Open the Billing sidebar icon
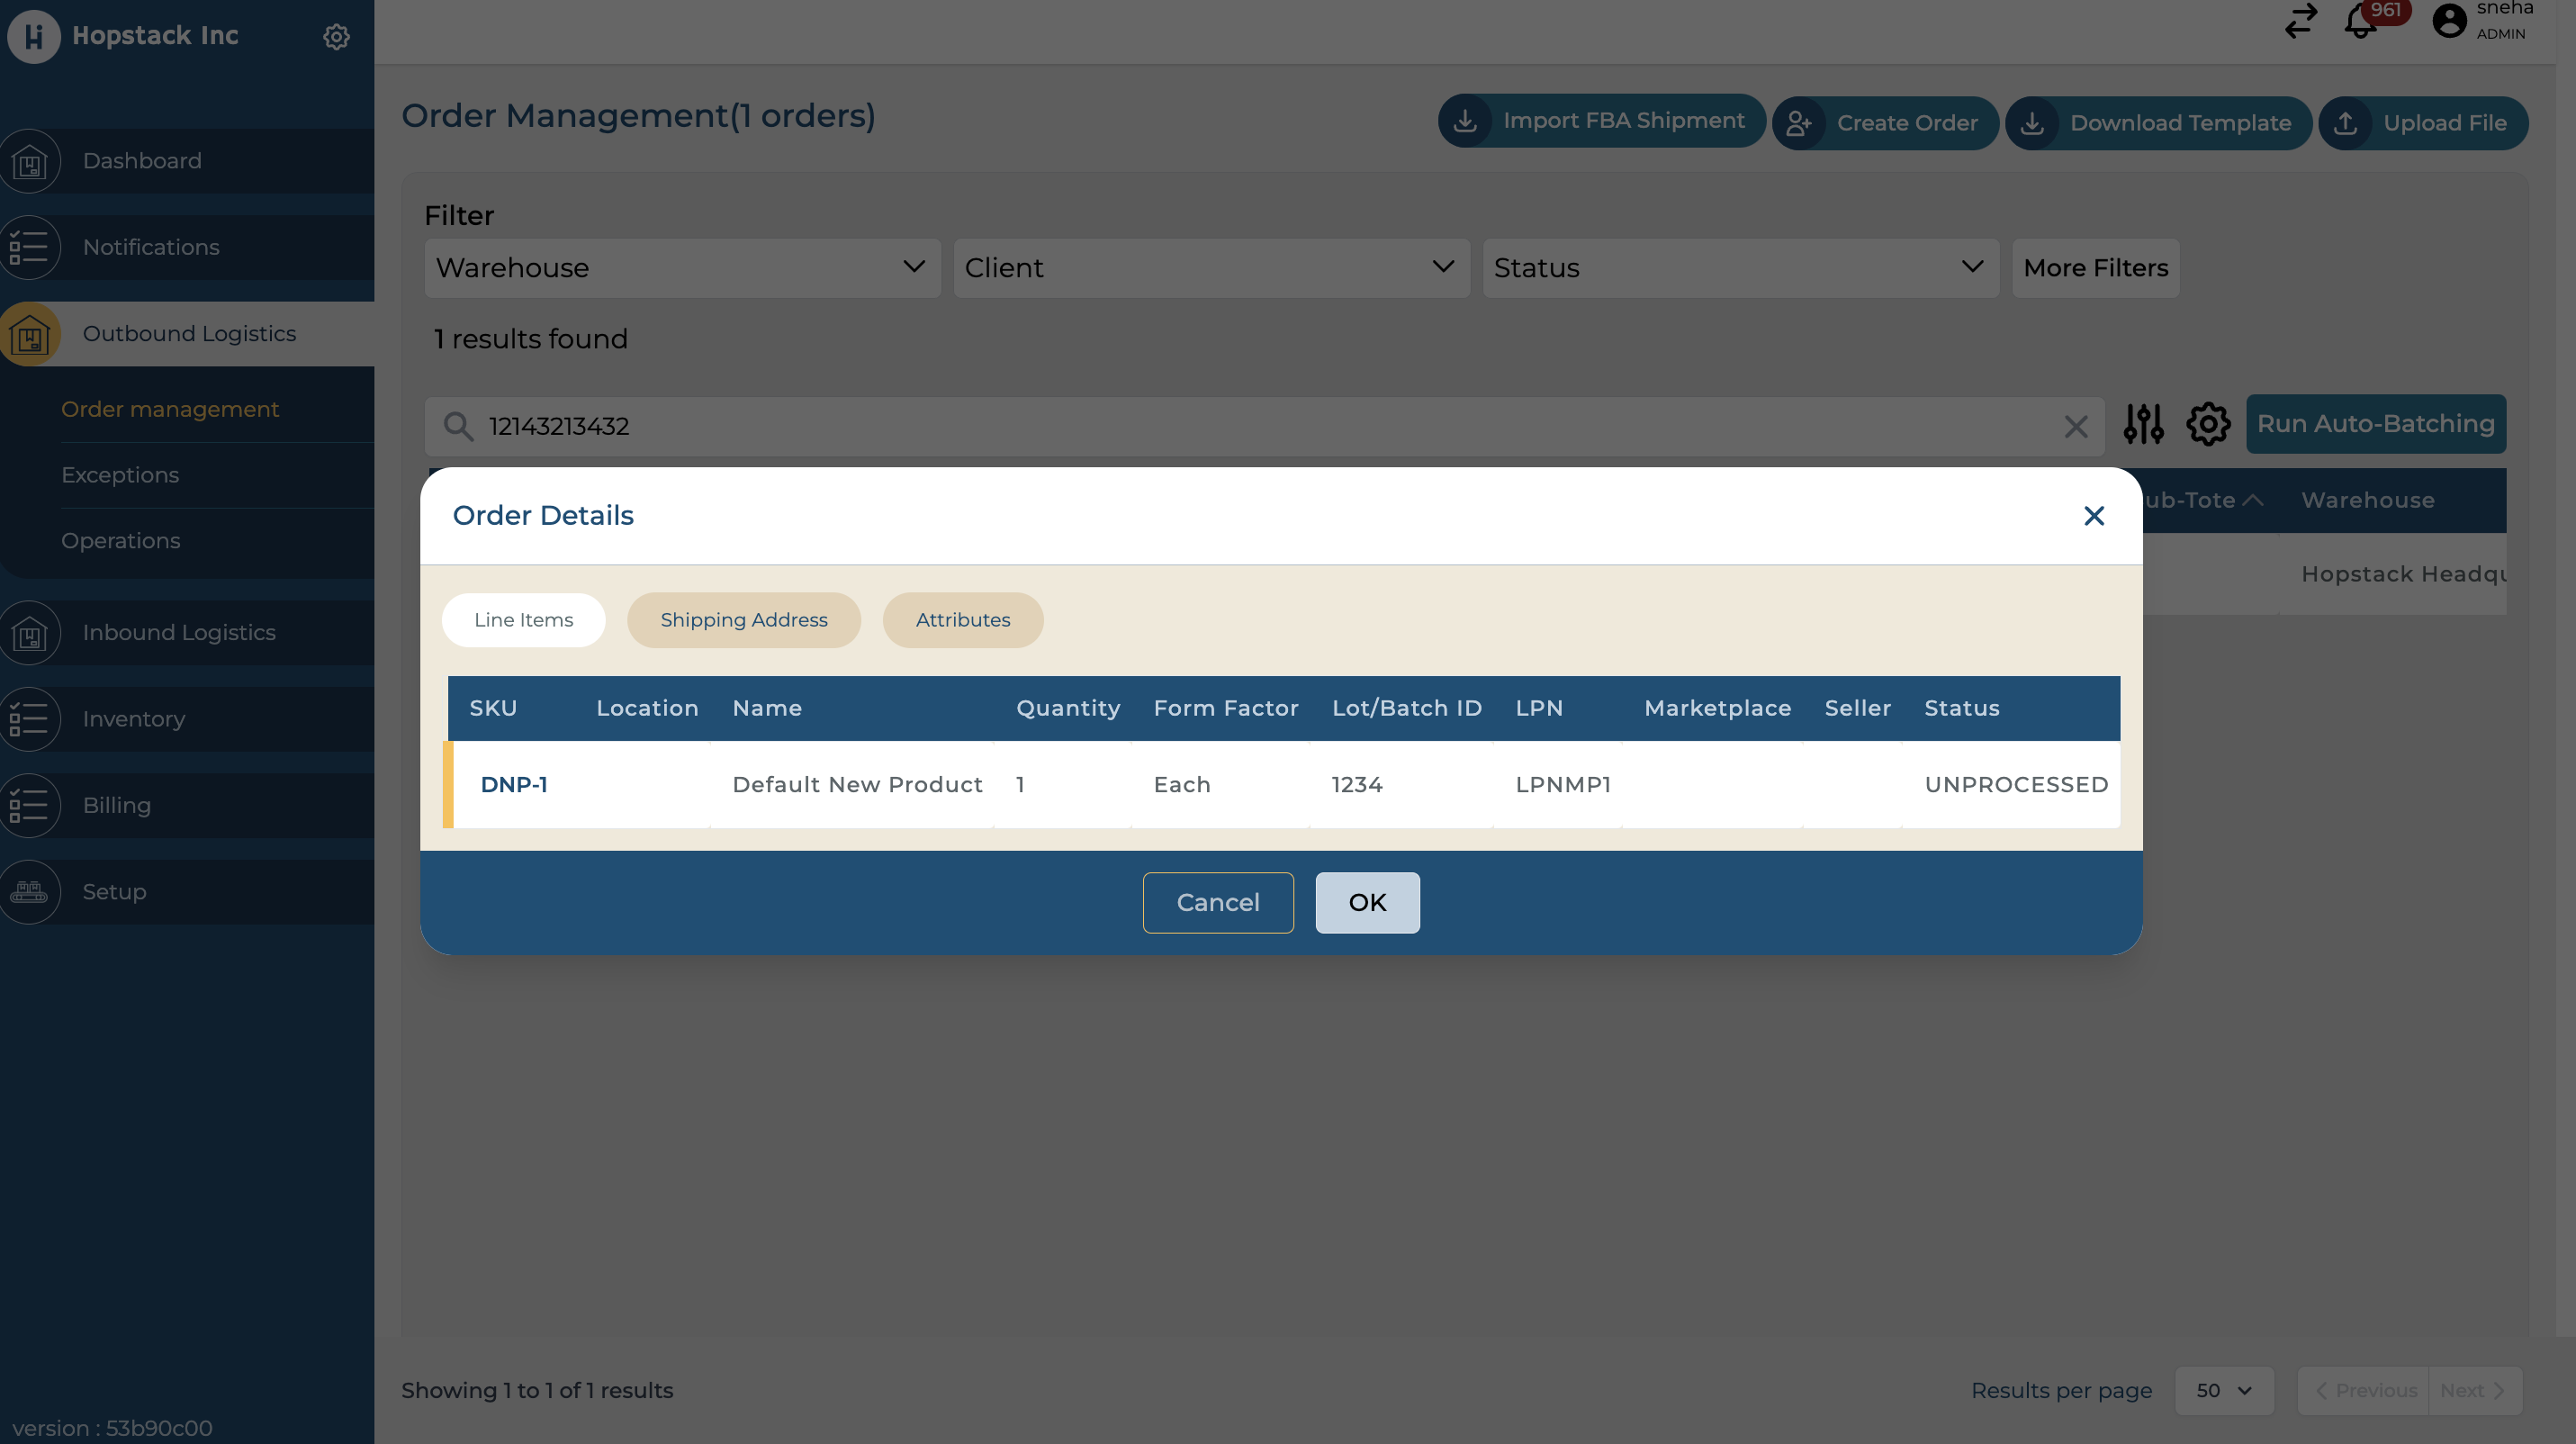This screenshot has height=1444, width=2576. (29, 805)
